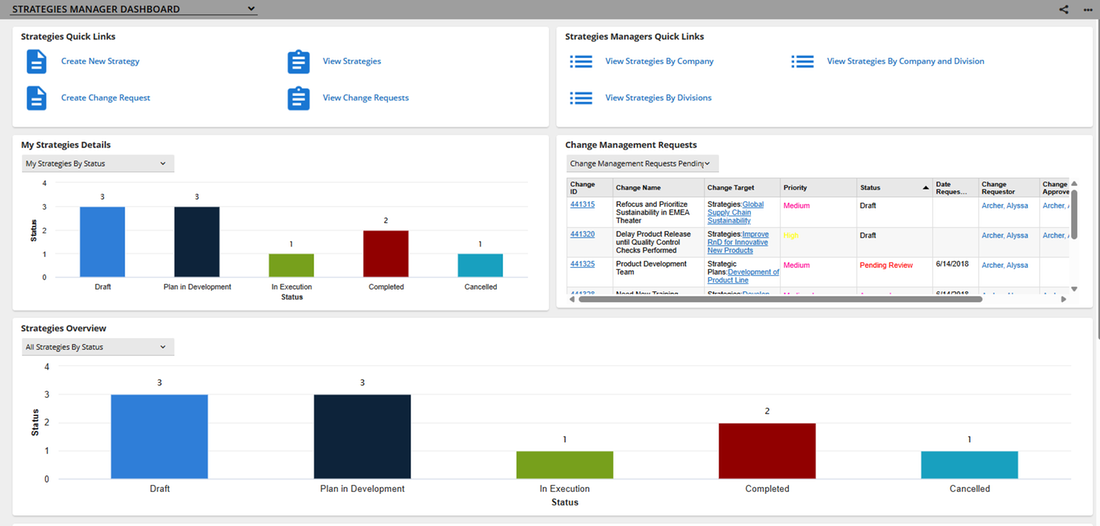This screenshot has width=1100, height=526.
Task: Open the Change Management Requests Pending dropdown
Action: coord(643,163)
